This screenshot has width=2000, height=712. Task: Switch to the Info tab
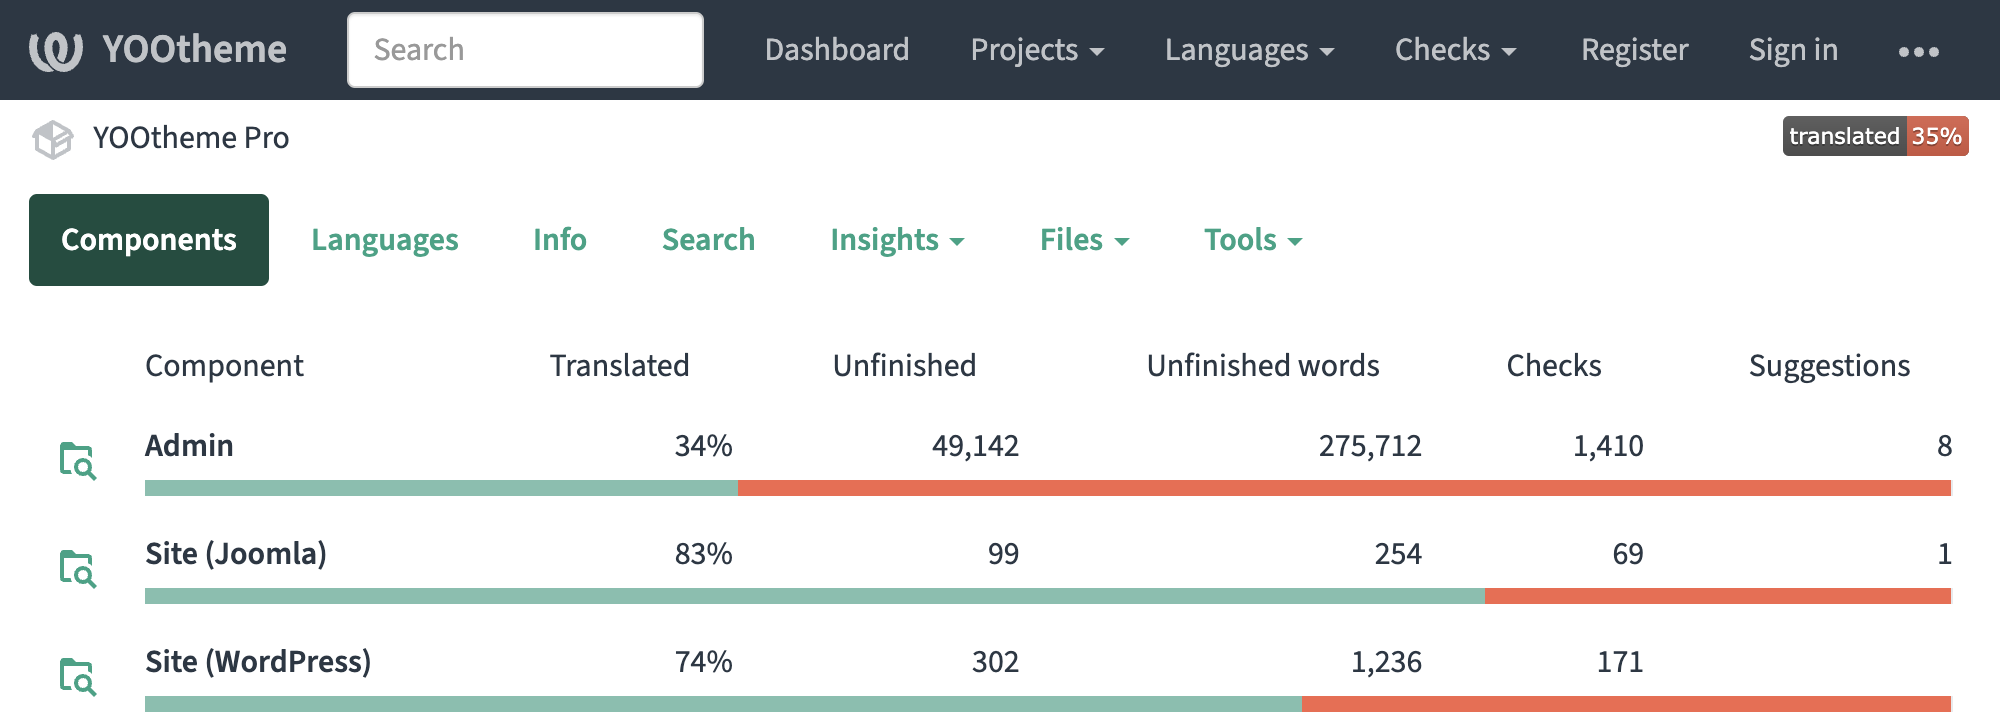(x=560, y=240)
